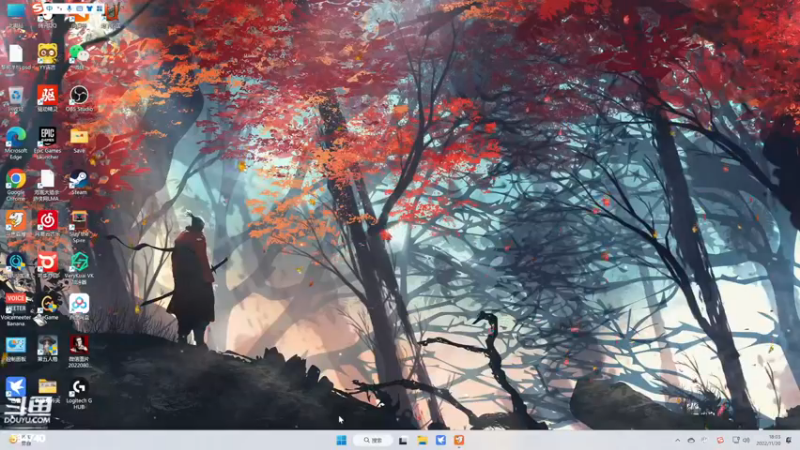Launch the blue Xunlei bird icon
This screenshot has width=800, height=450.
click(16, 388)
